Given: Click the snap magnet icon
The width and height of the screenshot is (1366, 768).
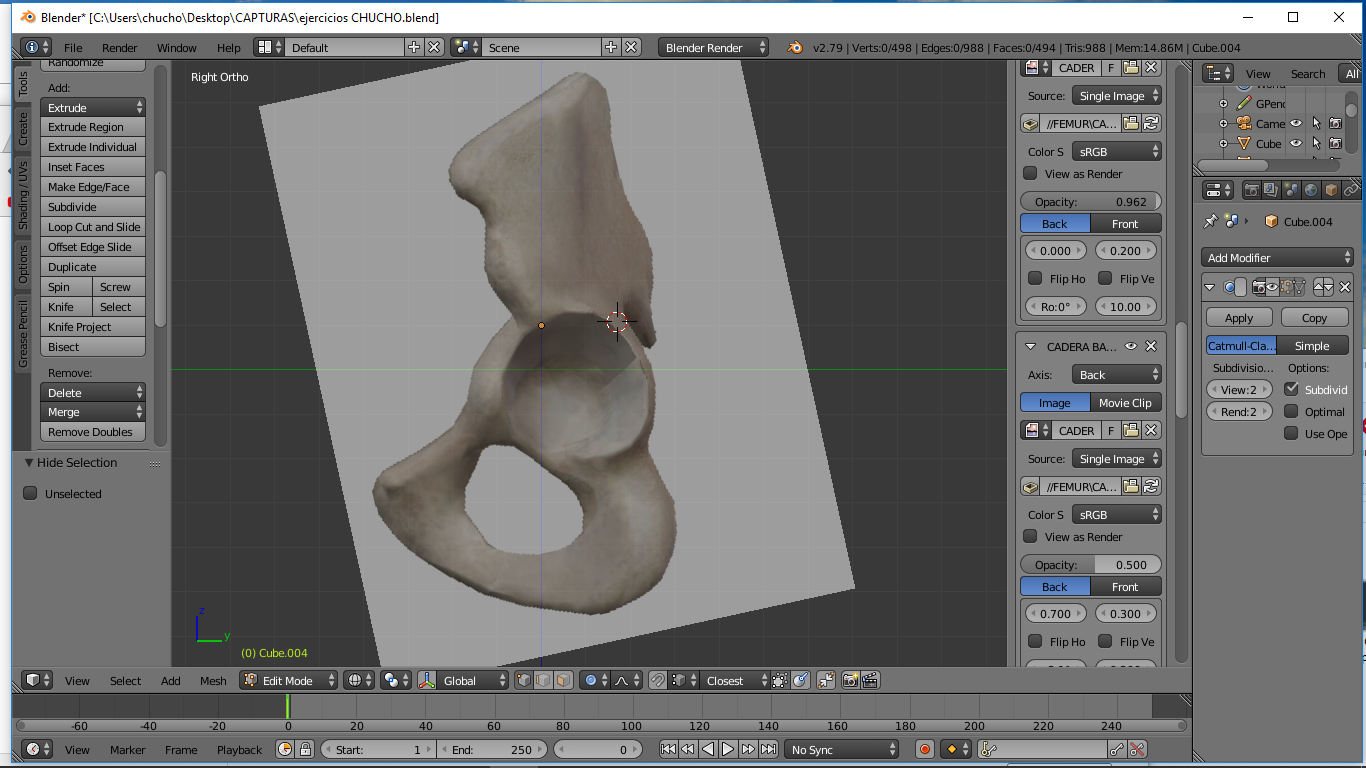Looking at the screenshot, I should click(x=657, y=681).
